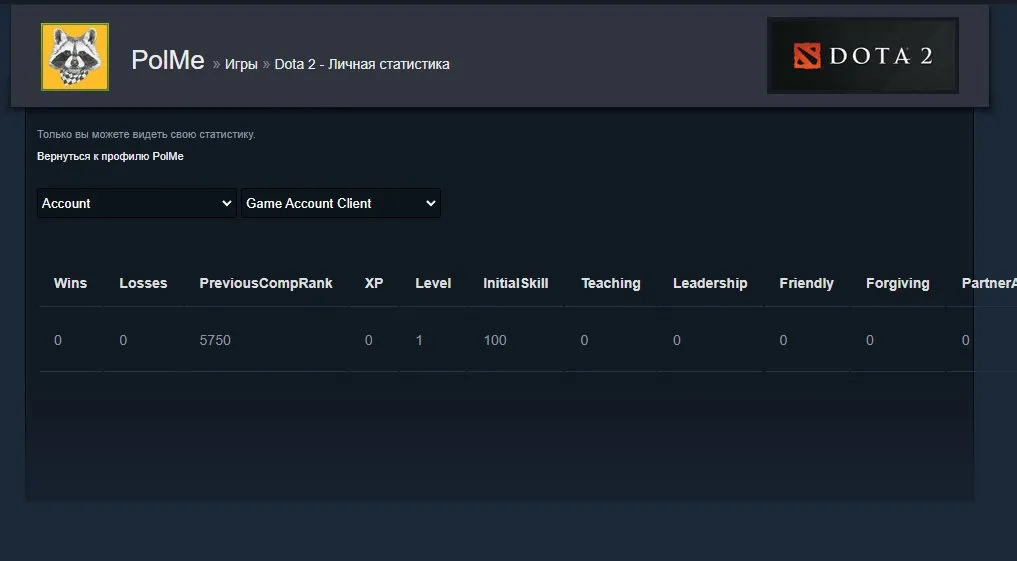Click the Teaching column header
The height and width of the screenshot is (561, 1017).
pos(611,283)
